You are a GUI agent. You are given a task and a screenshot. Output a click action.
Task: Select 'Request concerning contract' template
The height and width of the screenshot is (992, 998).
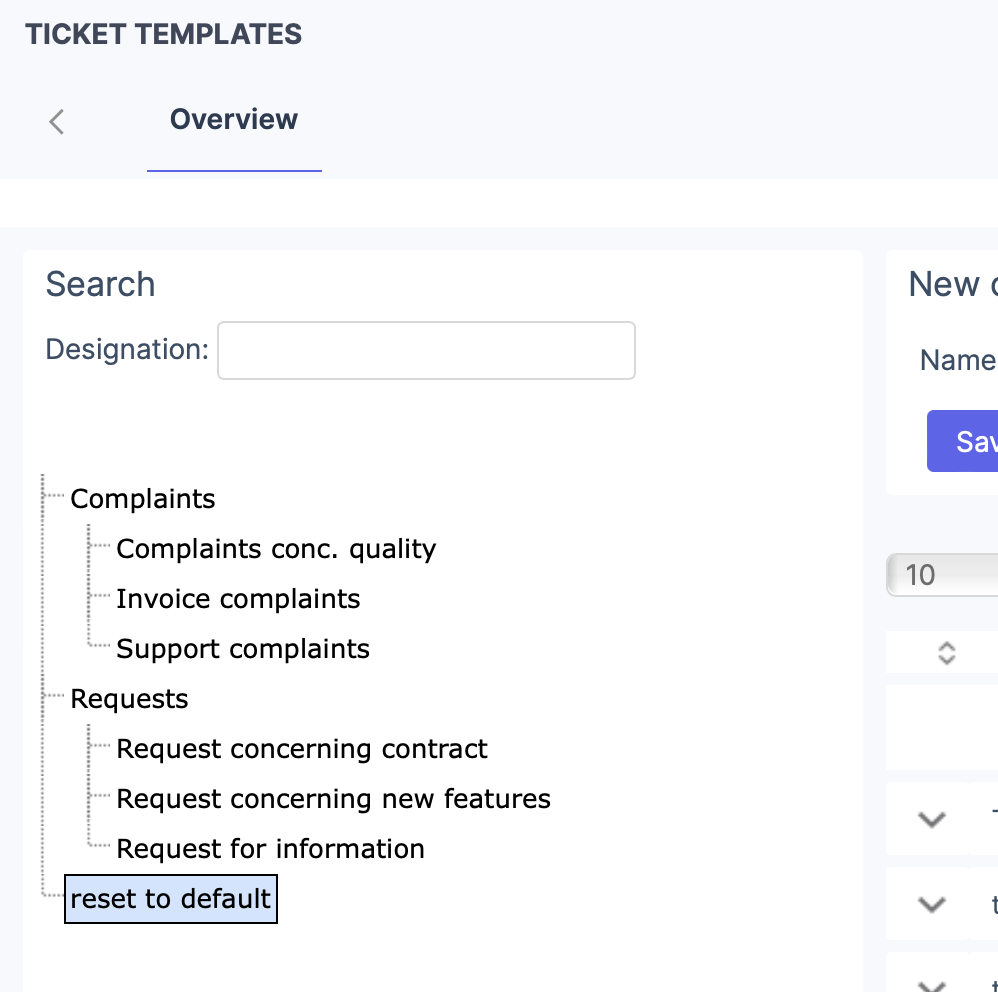301,748
